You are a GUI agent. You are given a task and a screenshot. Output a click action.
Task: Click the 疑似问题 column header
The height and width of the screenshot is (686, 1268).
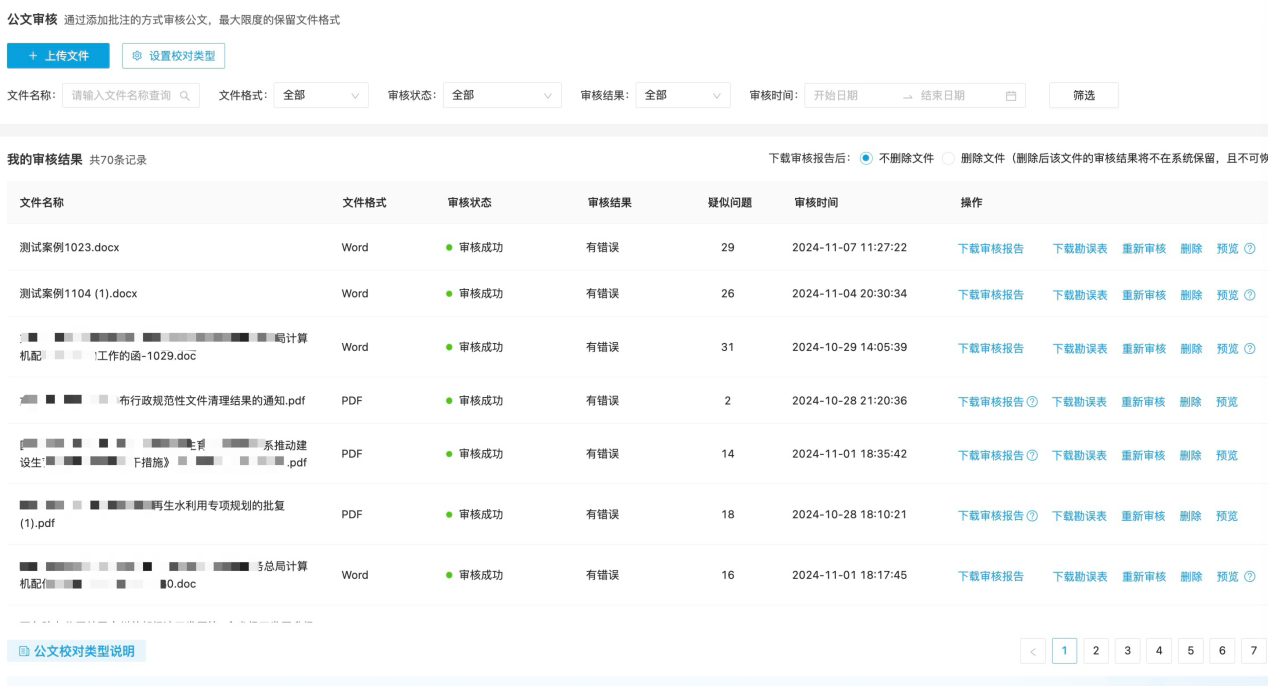point(730,202)
